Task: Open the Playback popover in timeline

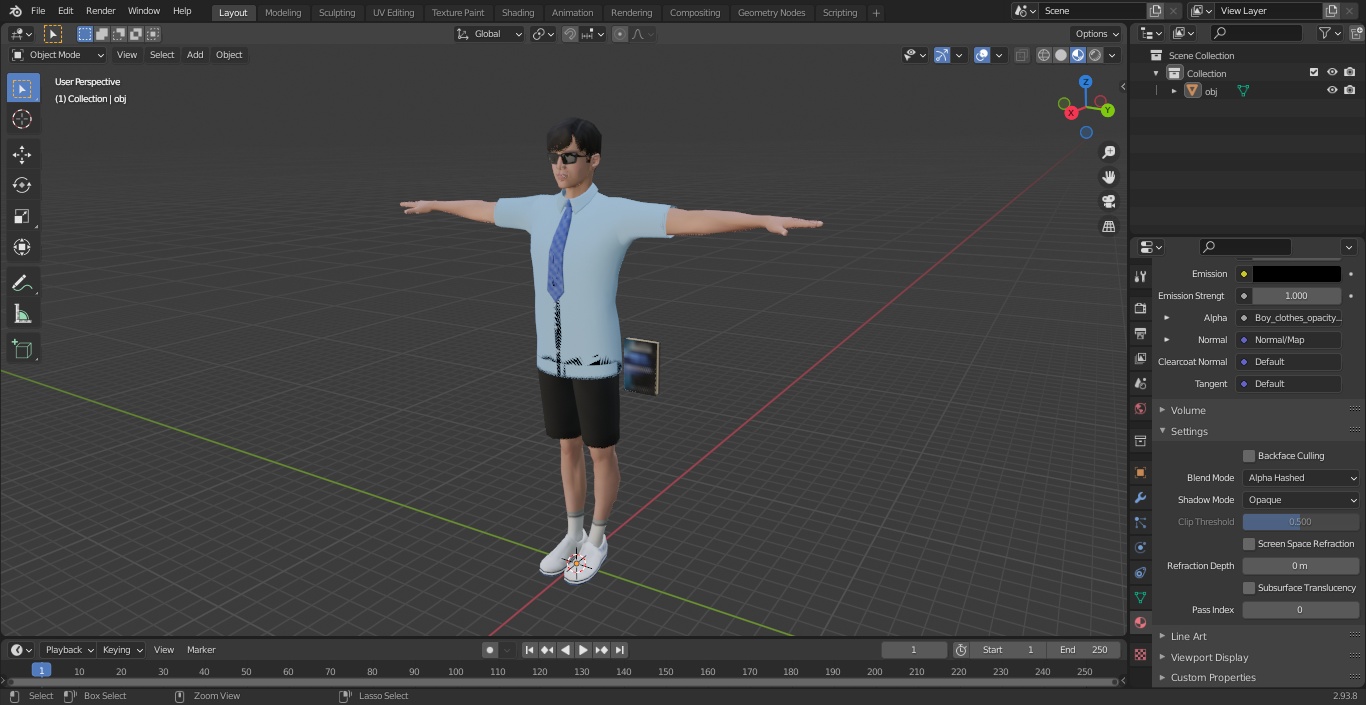Action: click(69, 650)
